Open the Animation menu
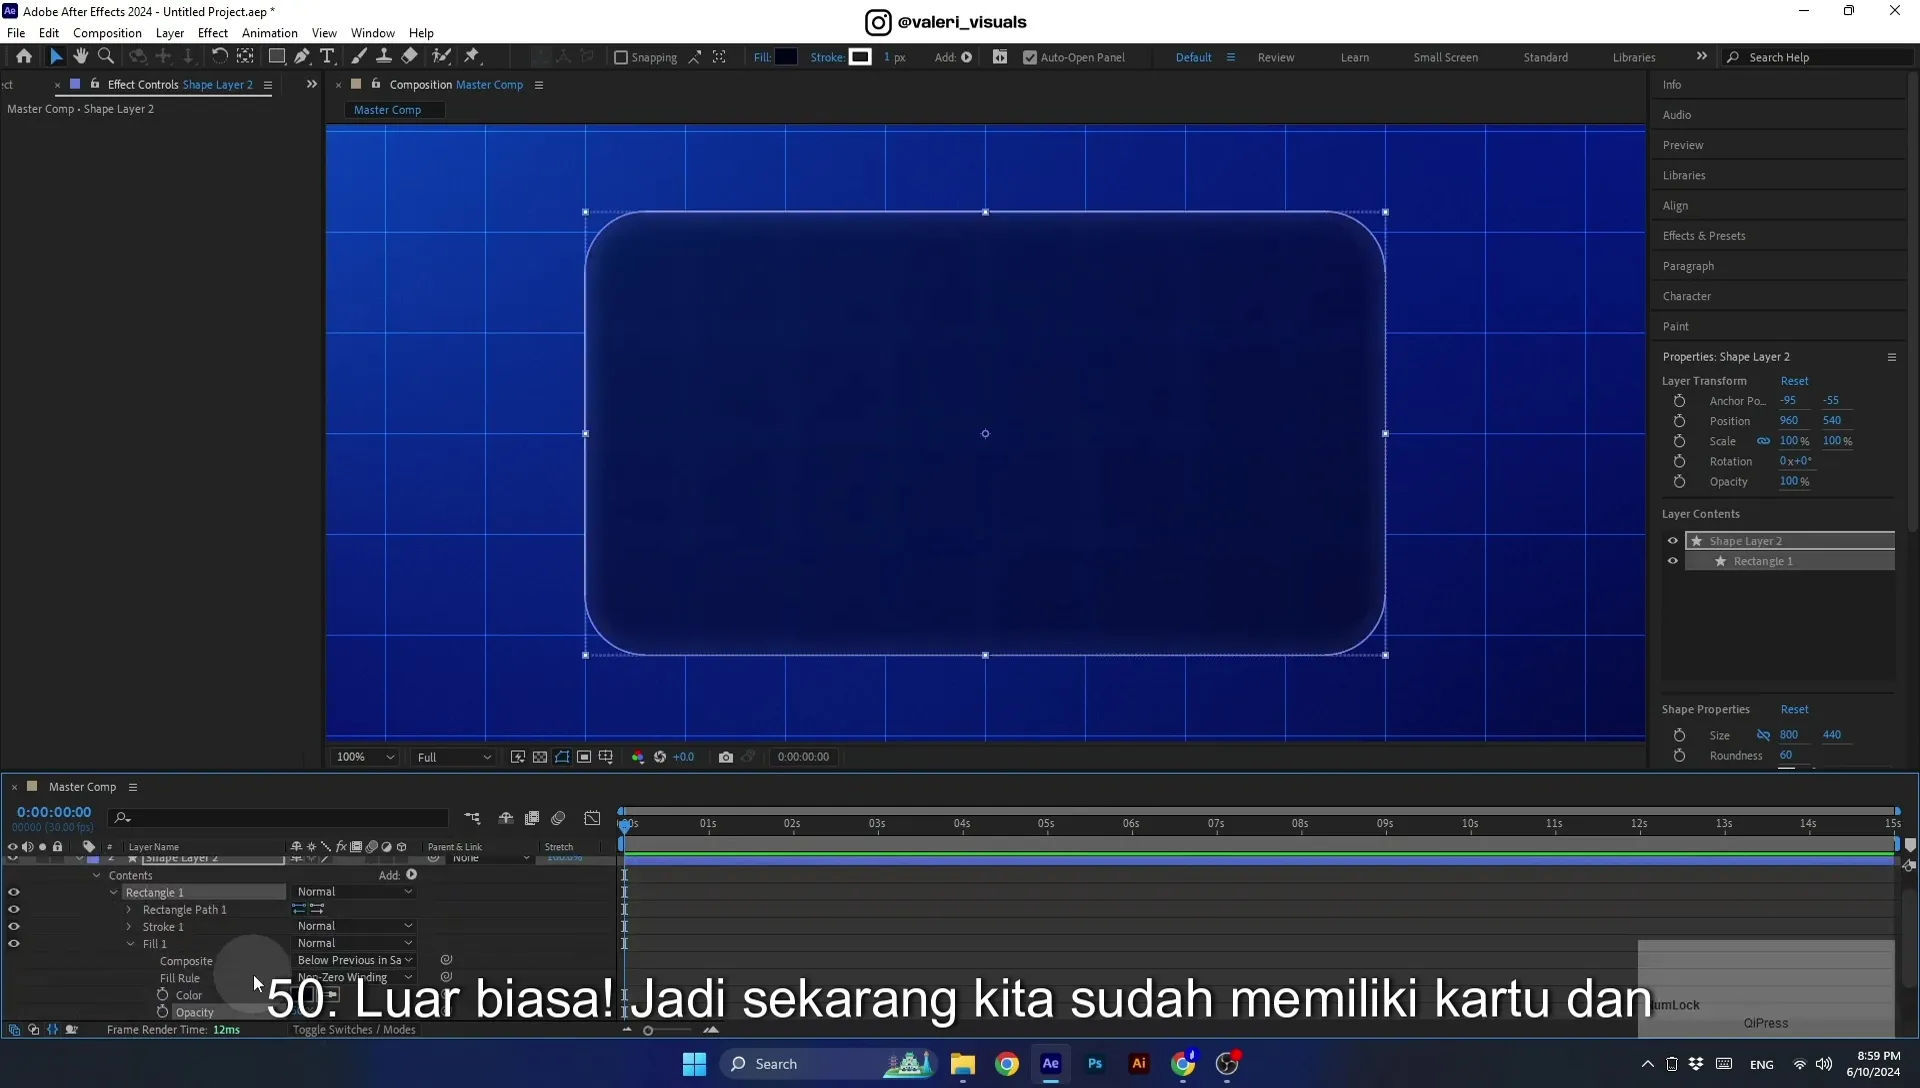 (x=270, y=33)
